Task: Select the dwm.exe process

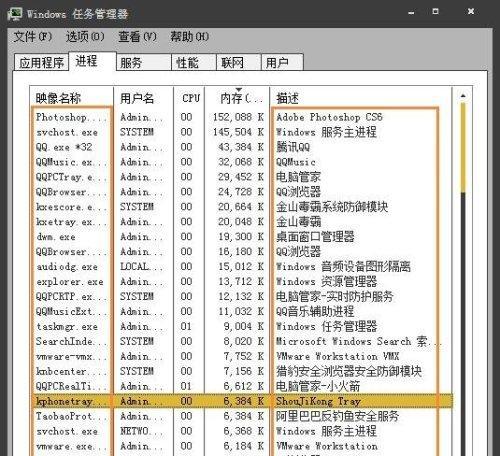Action: [x=241, y=237]
